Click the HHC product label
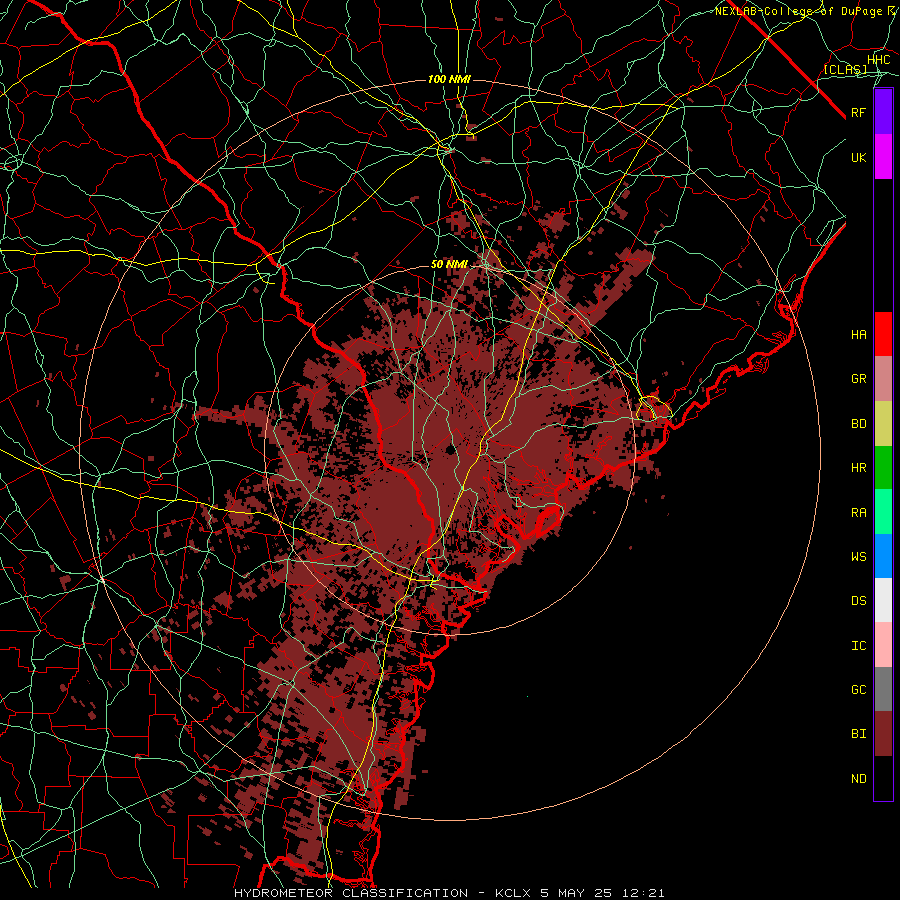 879,60
